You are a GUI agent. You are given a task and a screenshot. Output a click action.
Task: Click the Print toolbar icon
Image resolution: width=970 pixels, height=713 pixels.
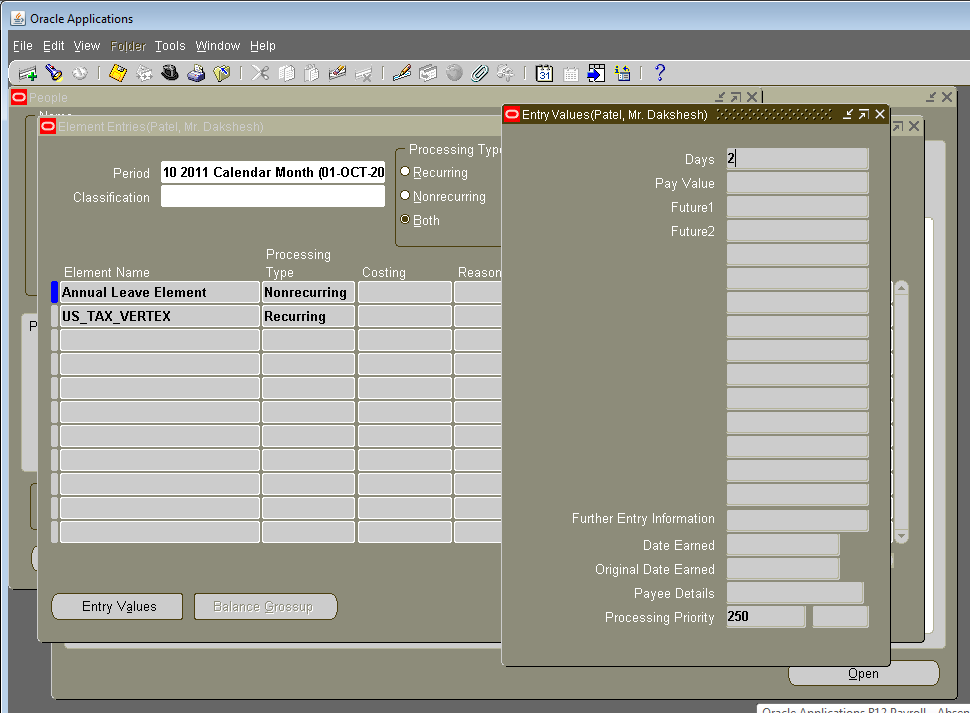(x=196, y=74)
